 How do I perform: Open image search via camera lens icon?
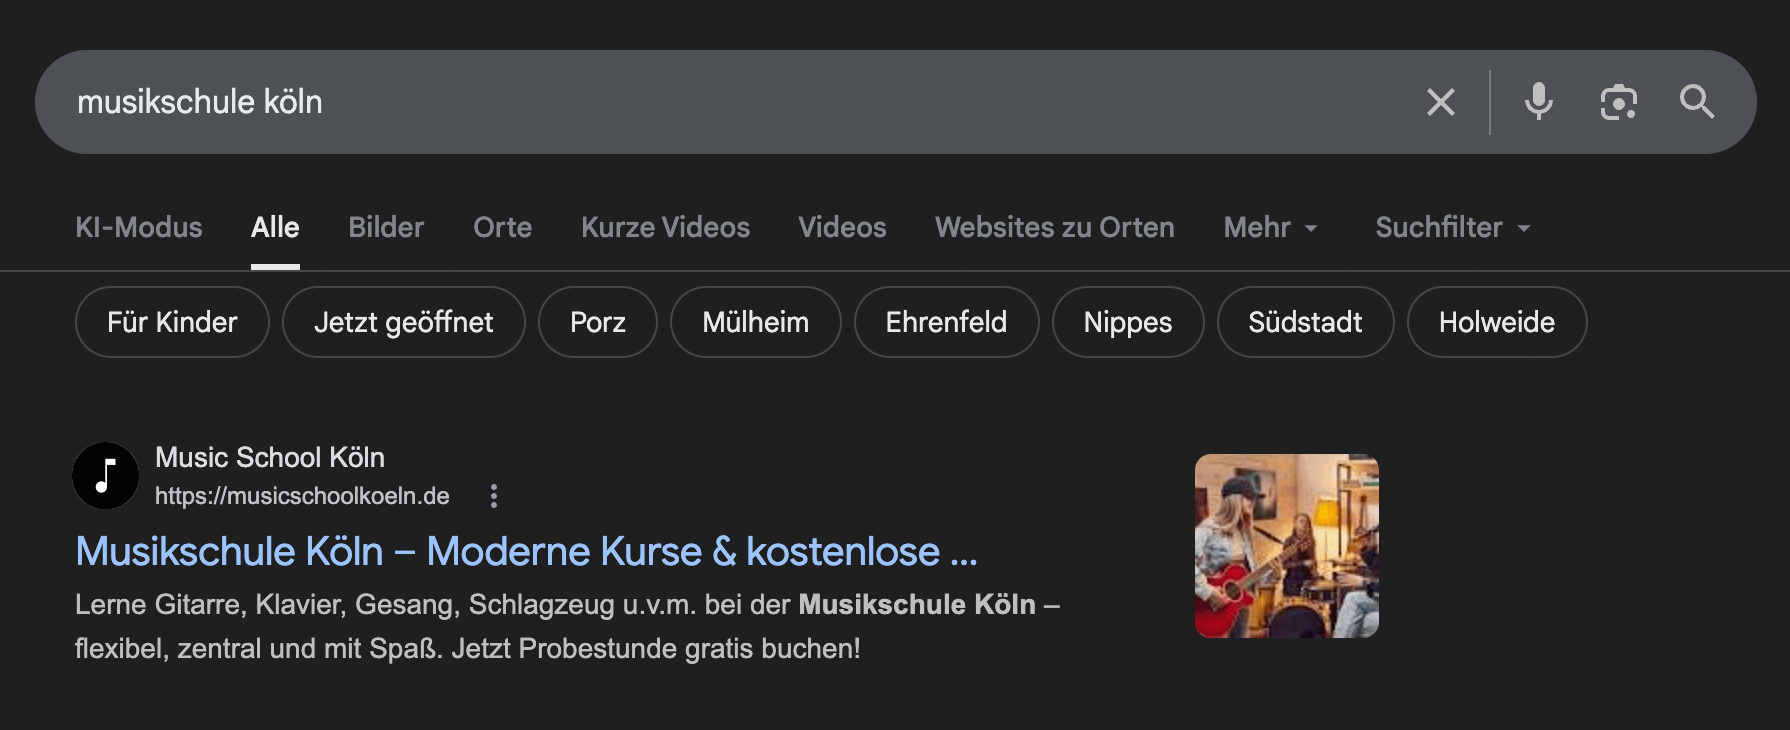[x=1618, y=102]
